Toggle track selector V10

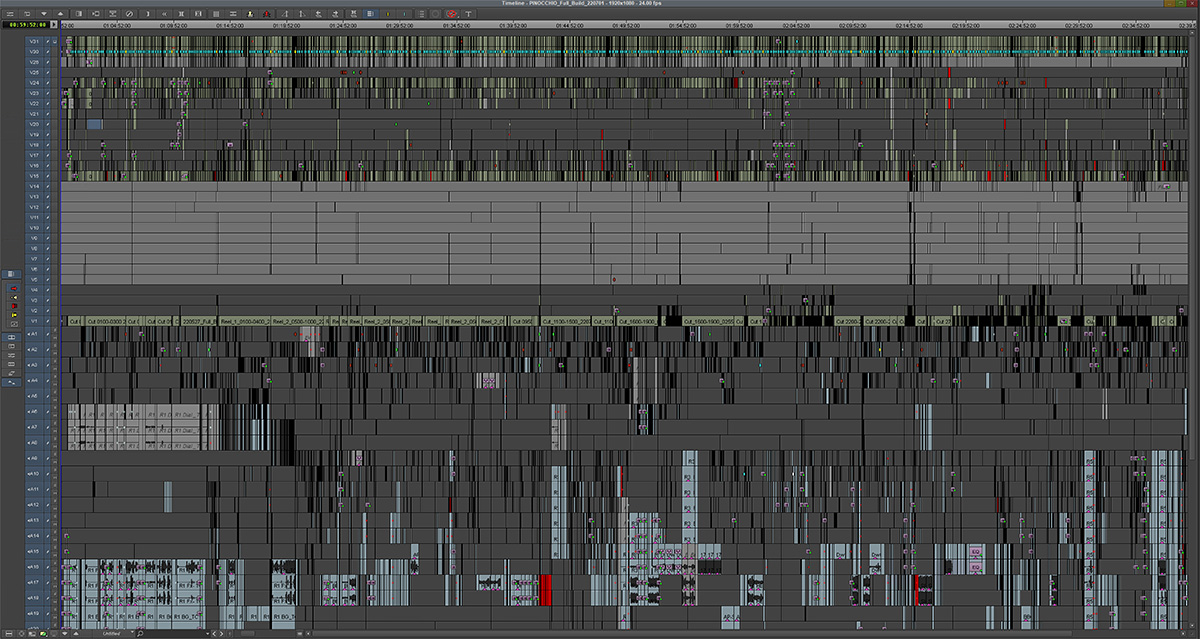[34, 228]
